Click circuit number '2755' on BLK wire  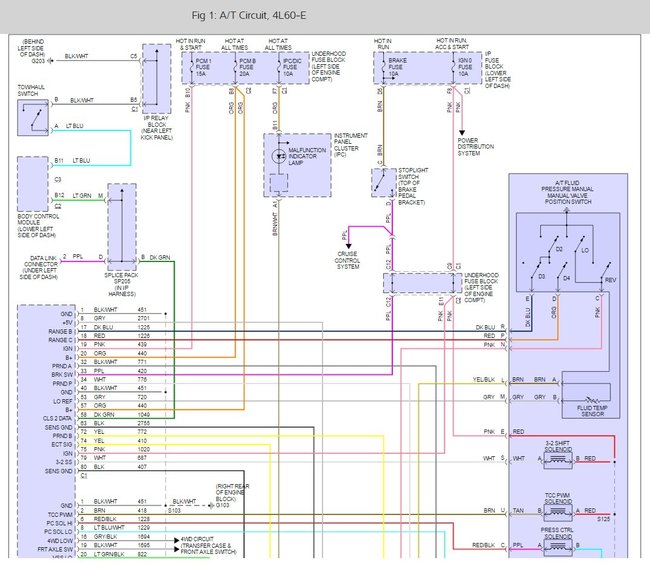click(143, 423)
